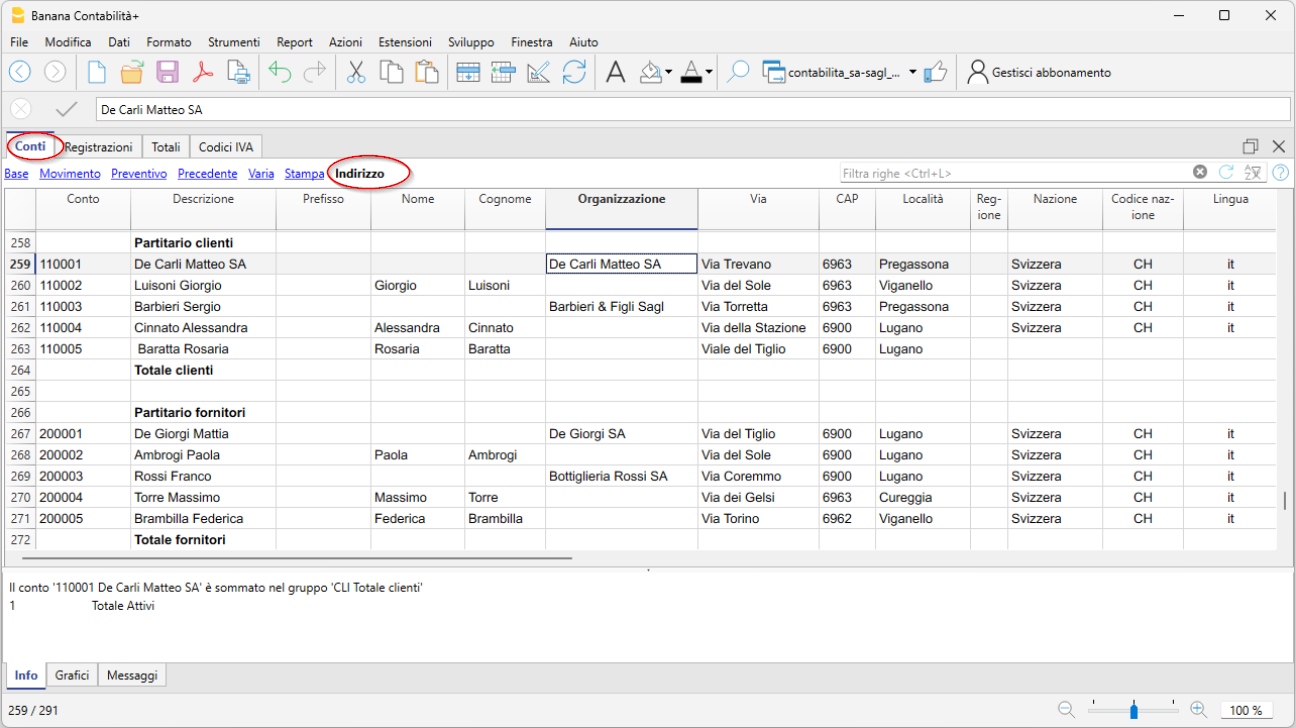Click the help question mark icon
This screenshot has width=1296, height=728.
coord(1280,172)
